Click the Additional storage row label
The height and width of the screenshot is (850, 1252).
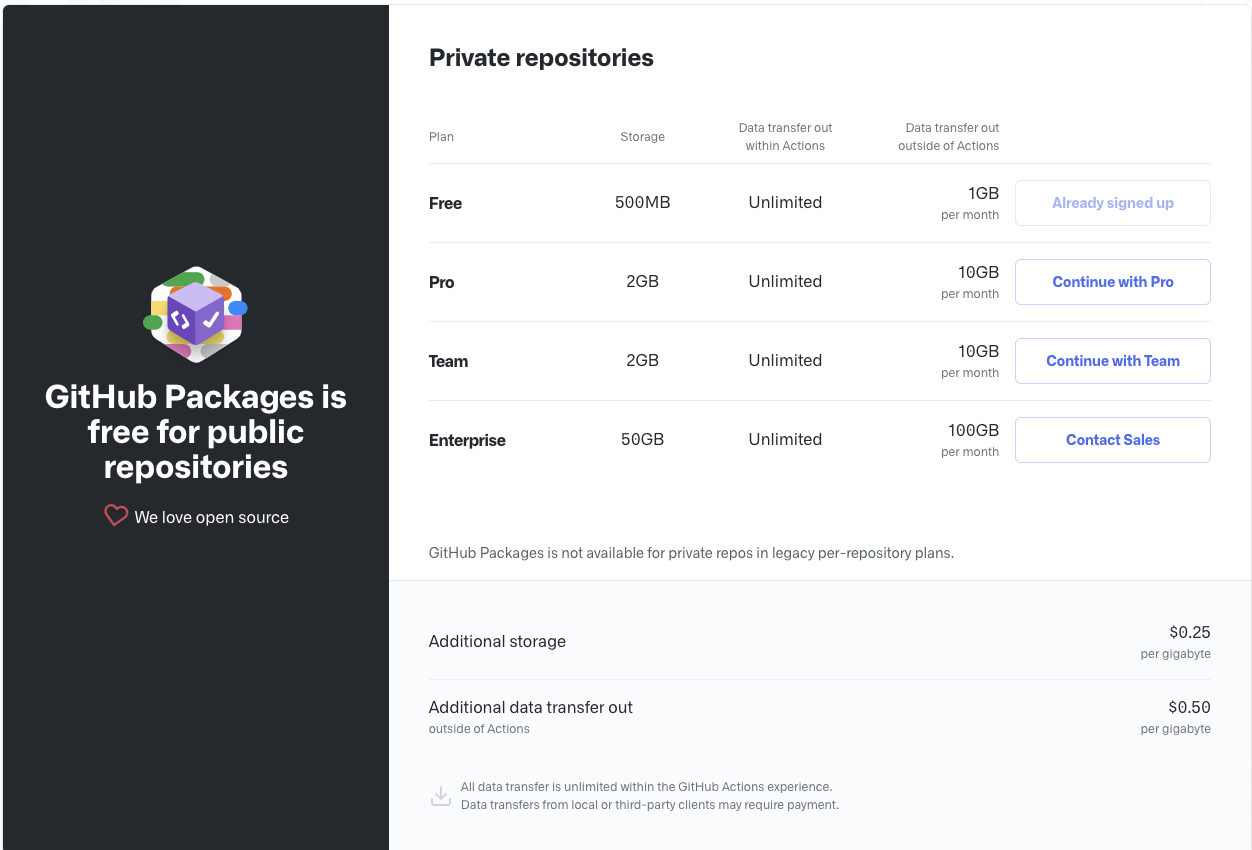coord(497,641)
